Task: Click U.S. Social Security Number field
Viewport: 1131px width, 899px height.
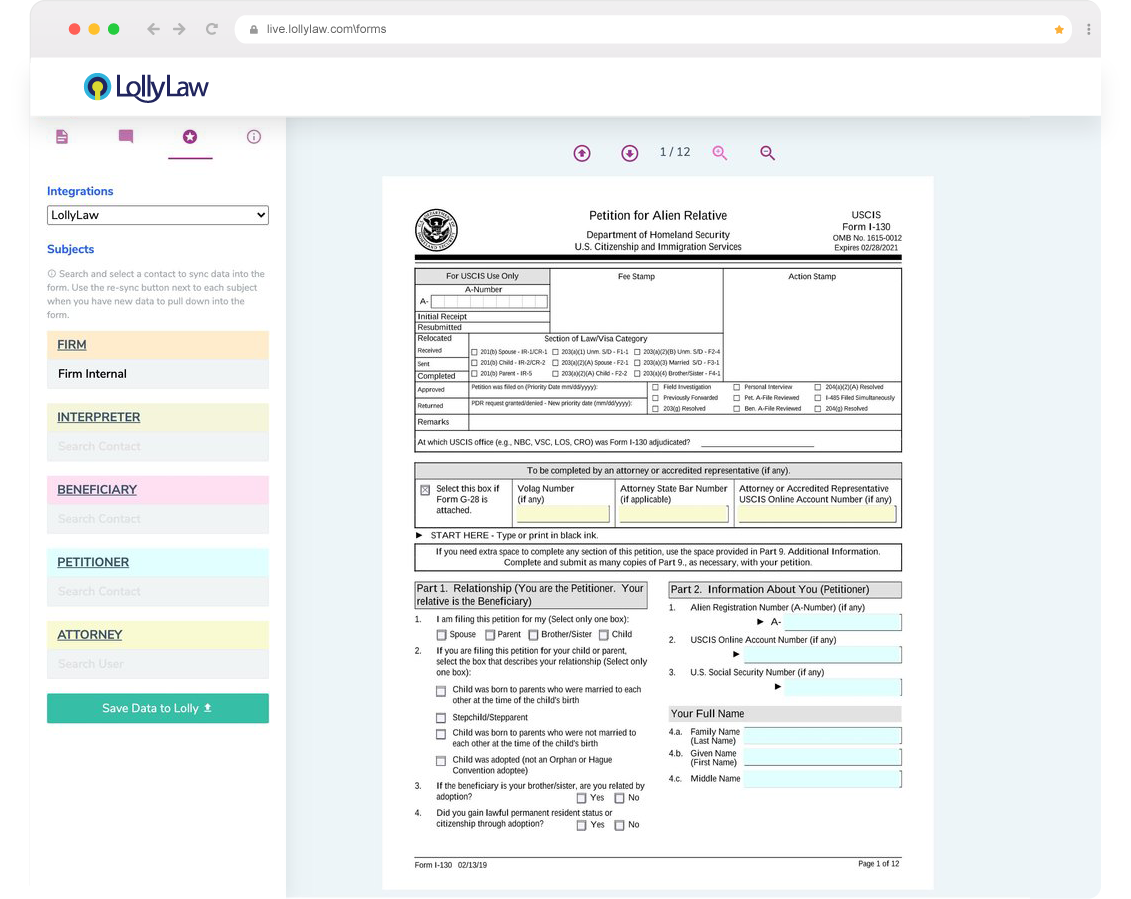Action: pos(842,687)
